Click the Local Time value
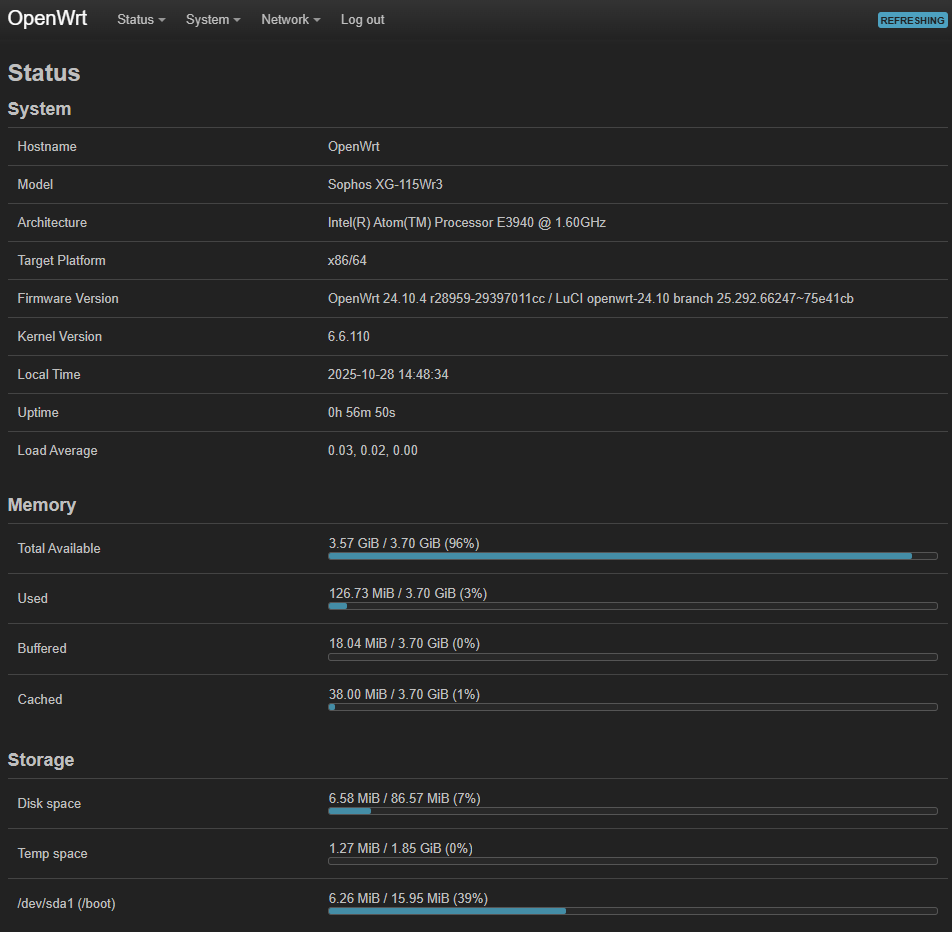Screen dimensions: 952x932 click(388, 374)
